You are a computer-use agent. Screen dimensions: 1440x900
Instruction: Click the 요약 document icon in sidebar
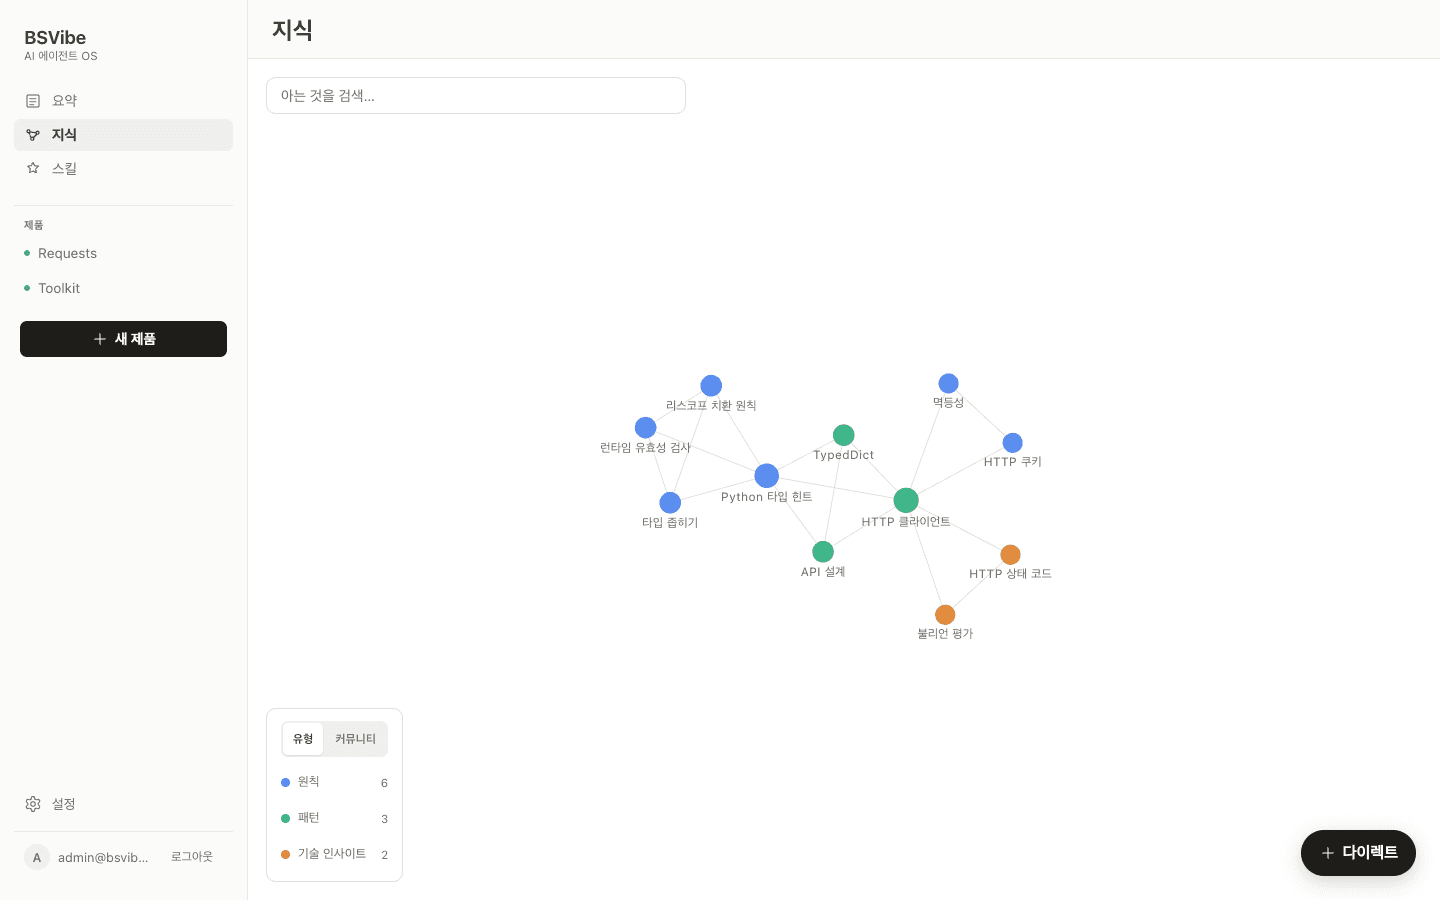[x=33, y=101]
